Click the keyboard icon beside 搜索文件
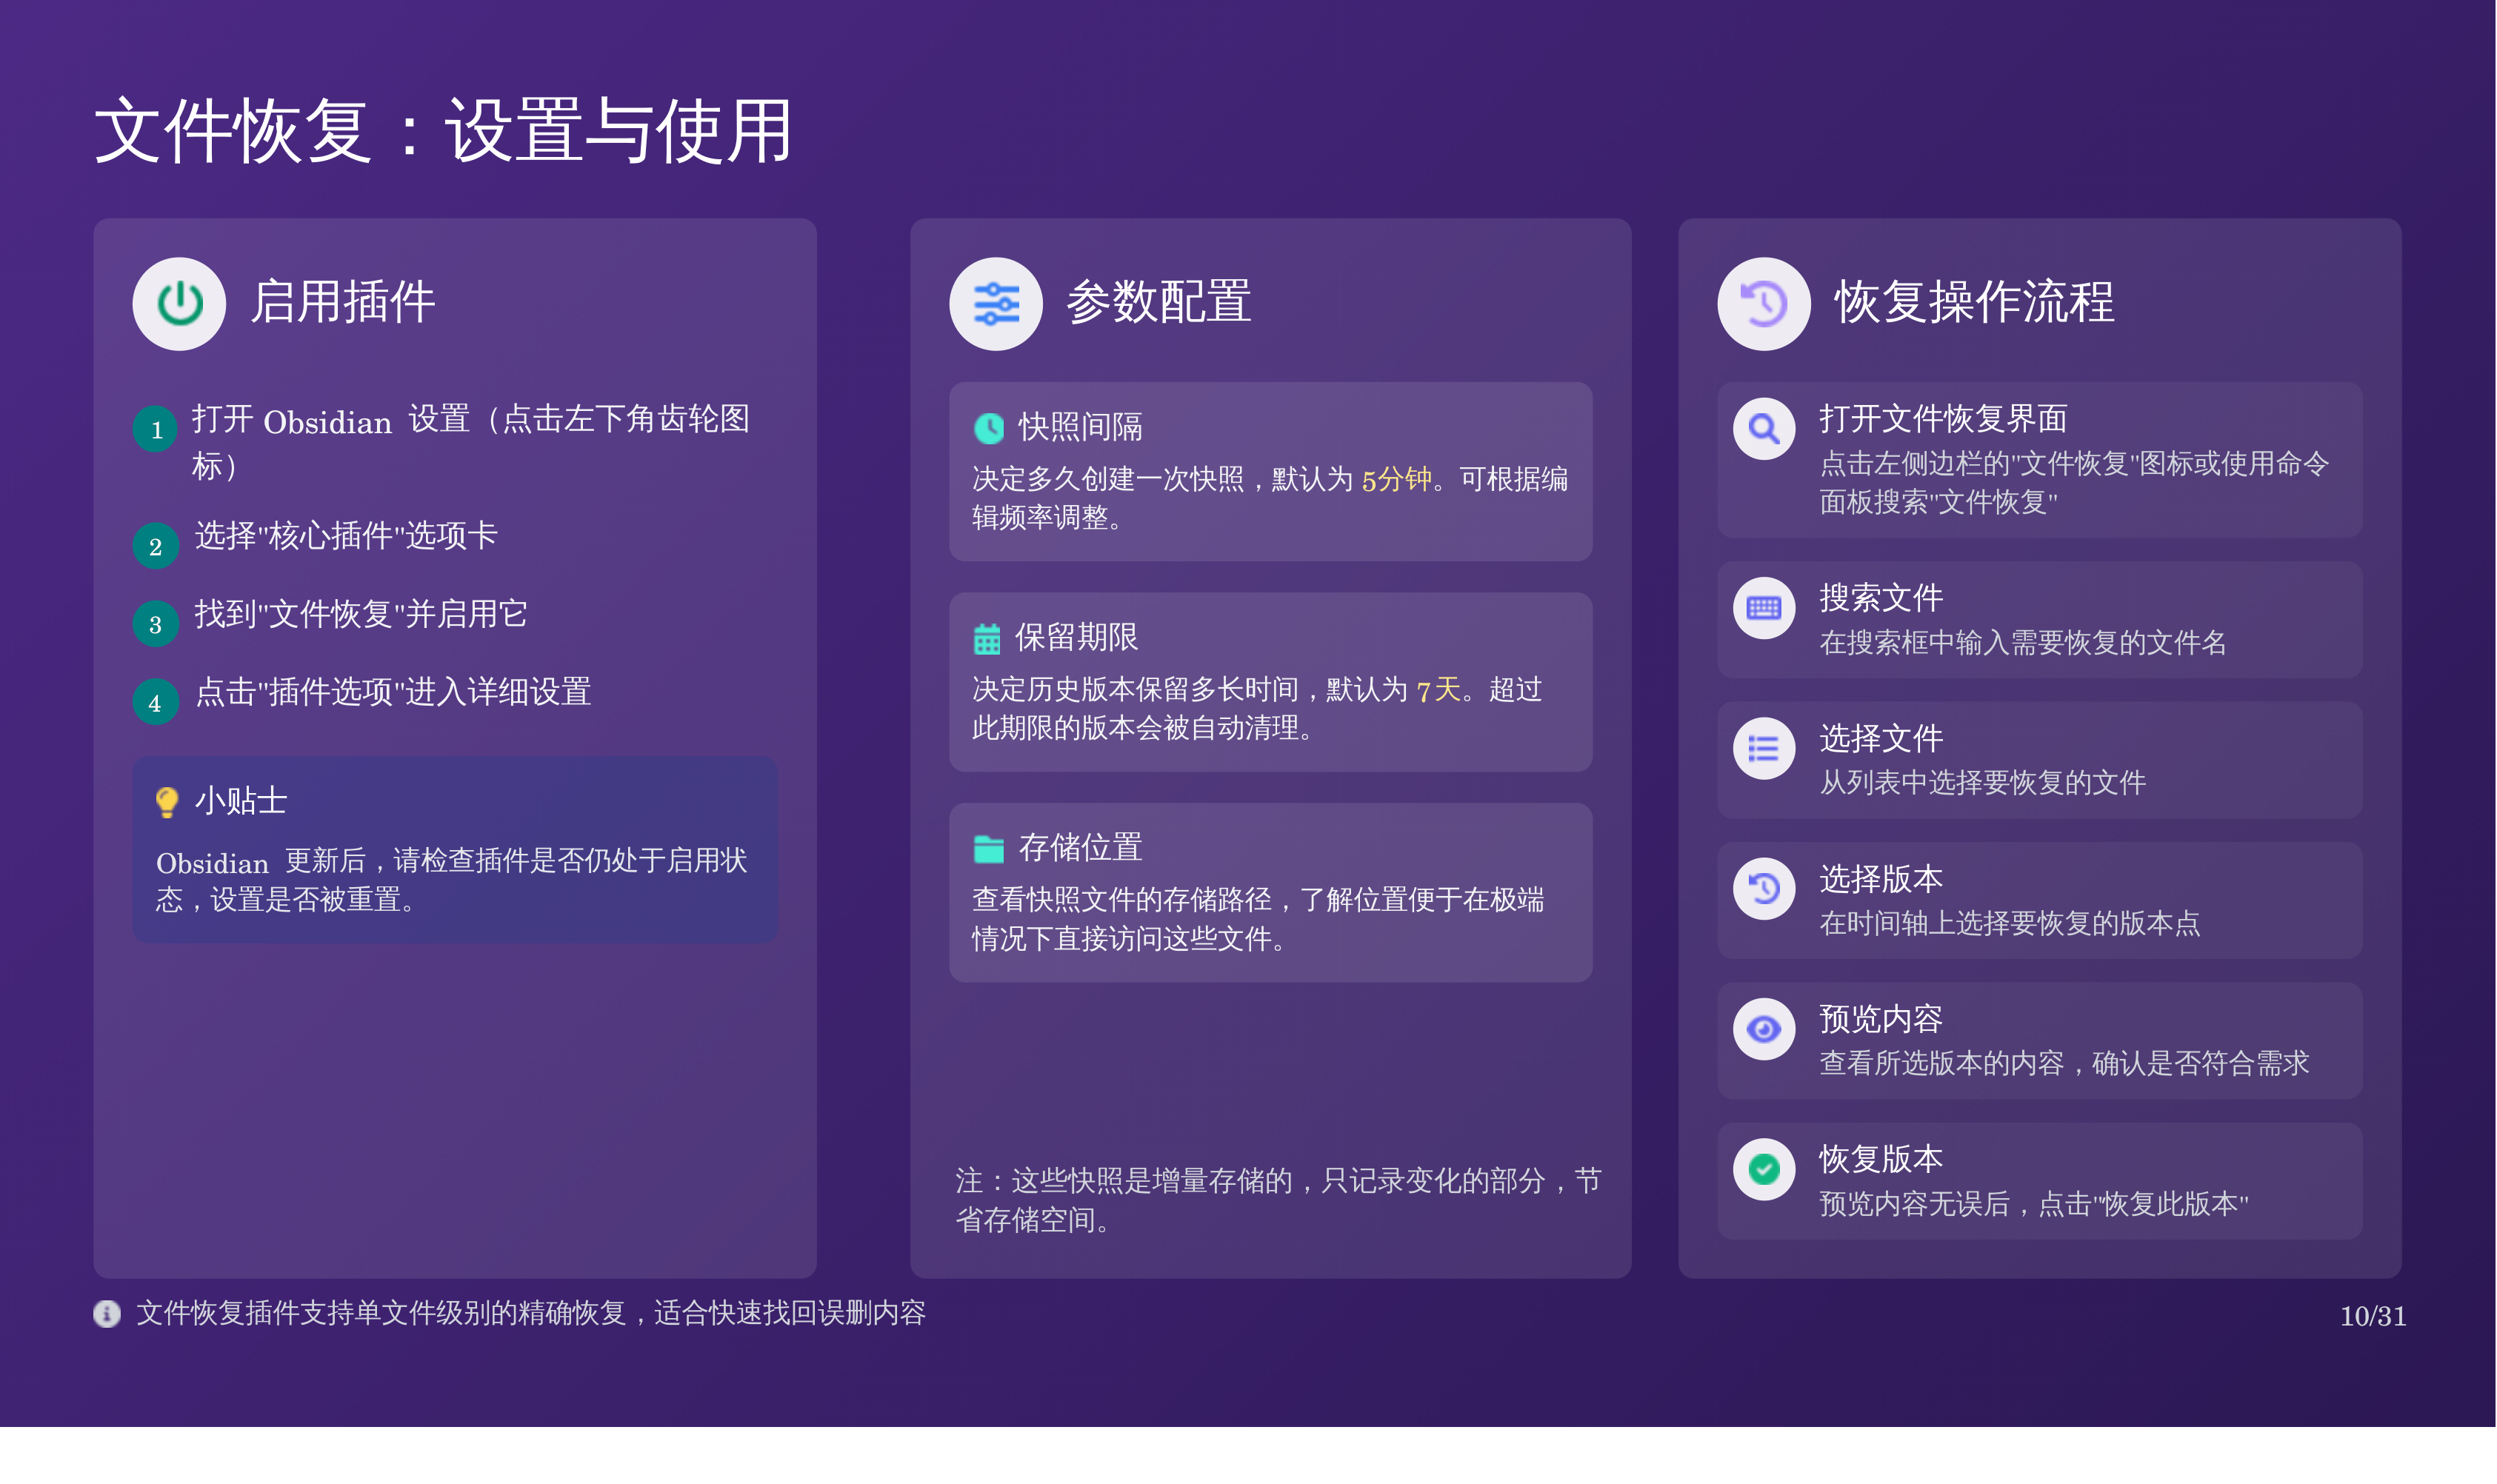The image size is (2497, 1484). click(x=1764, y=608)
